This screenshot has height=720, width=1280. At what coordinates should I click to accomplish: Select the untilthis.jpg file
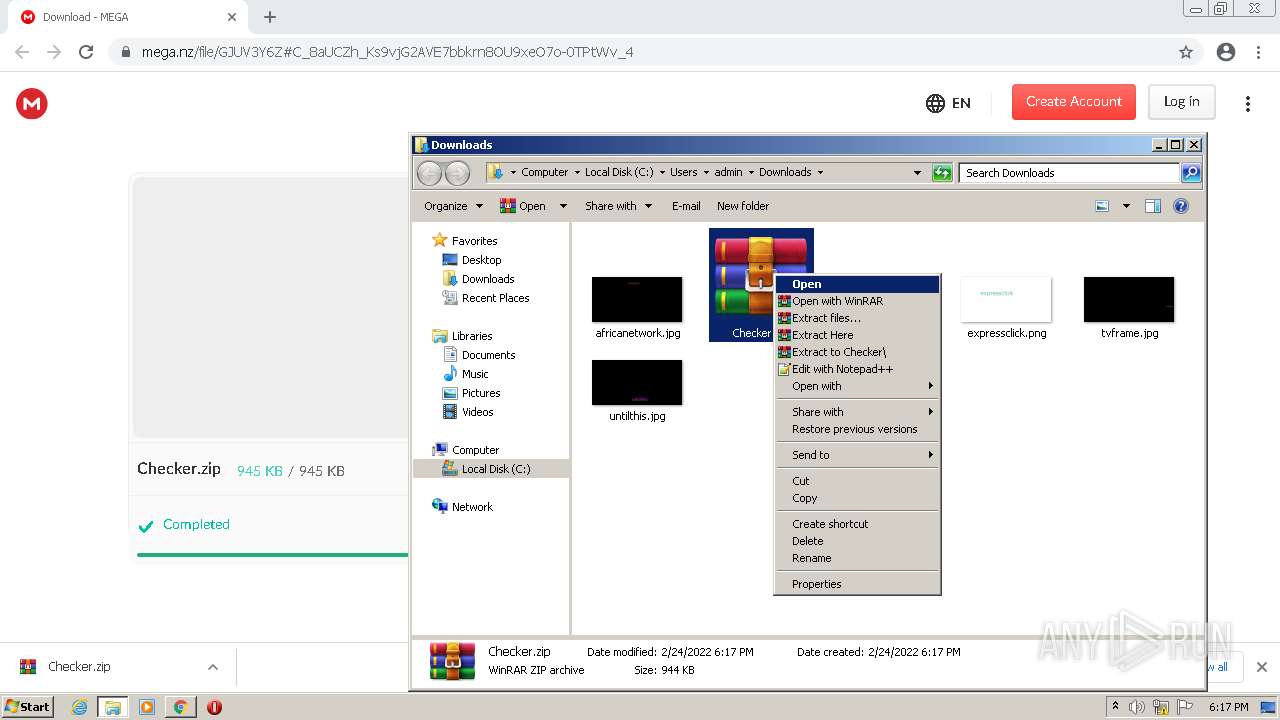coord(637,391)
